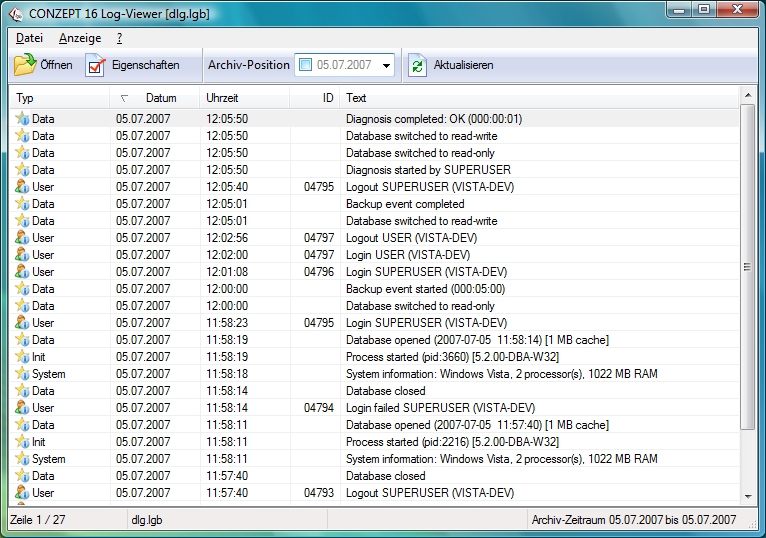The width and height of the screenshot is (766, 538).
Task: Select 'Database switched to read-write' at 12:05:50
Action: coord(422,136)
